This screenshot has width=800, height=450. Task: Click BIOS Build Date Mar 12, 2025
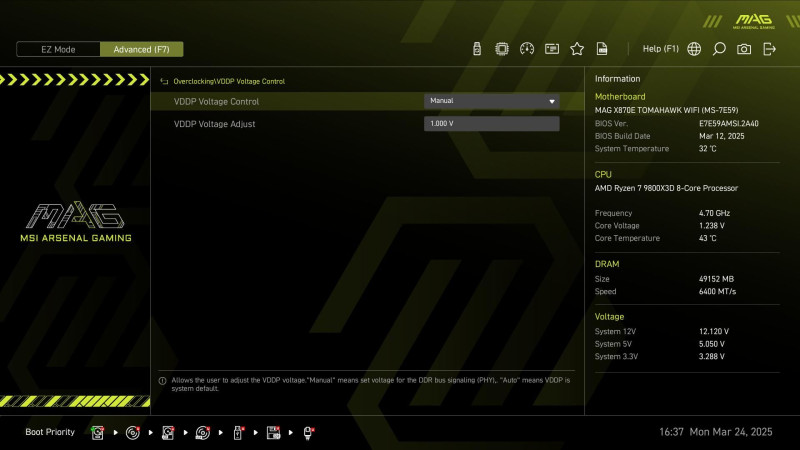point(721,136)
